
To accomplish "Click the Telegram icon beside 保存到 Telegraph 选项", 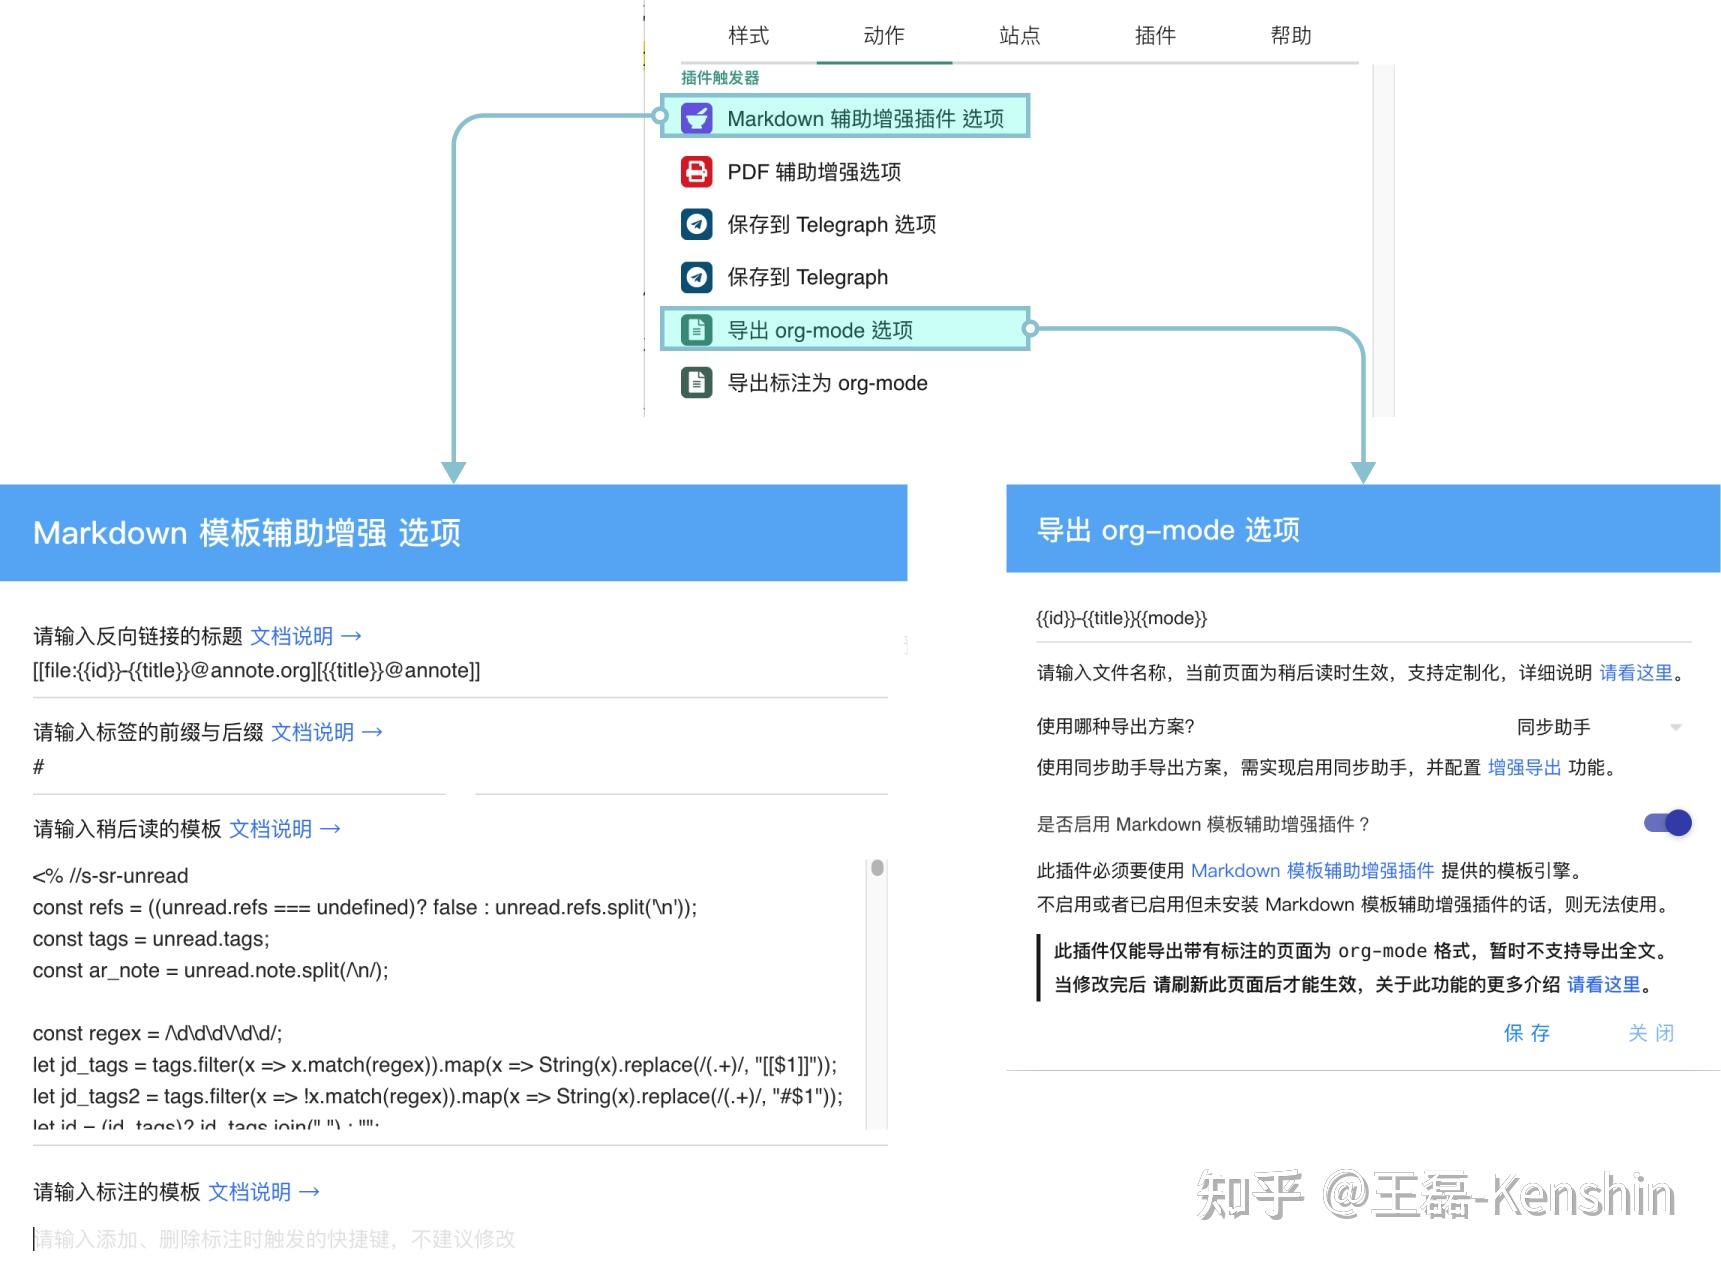I will coord(697,224).
